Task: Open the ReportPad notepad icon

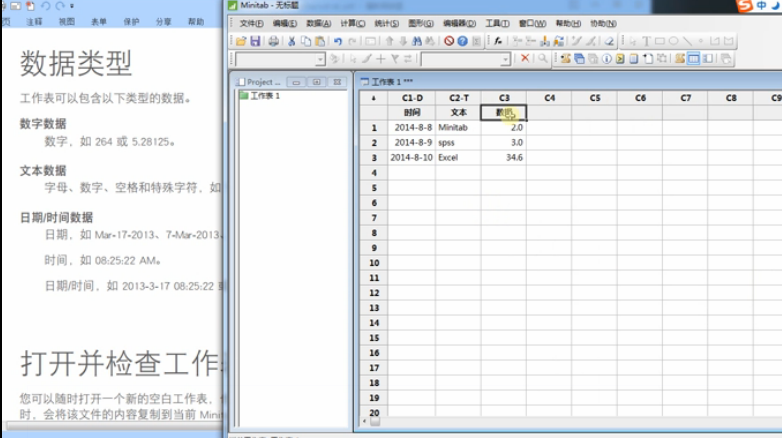Action: 633,59
